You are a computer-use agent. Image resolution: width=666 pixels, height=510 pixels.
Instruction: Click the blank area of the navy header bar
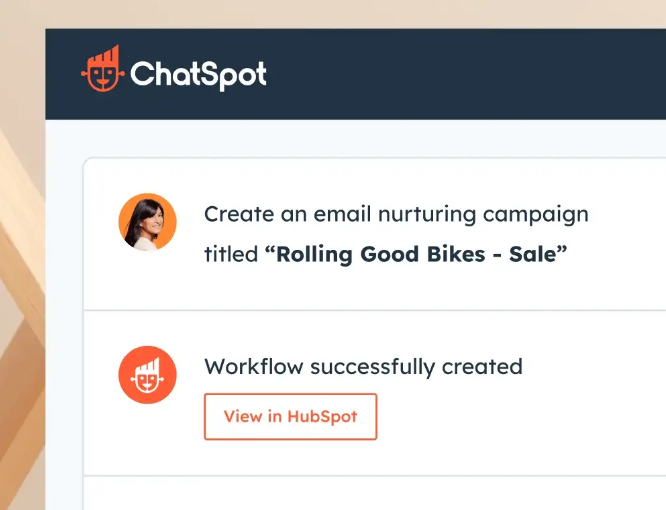[467, 74]
